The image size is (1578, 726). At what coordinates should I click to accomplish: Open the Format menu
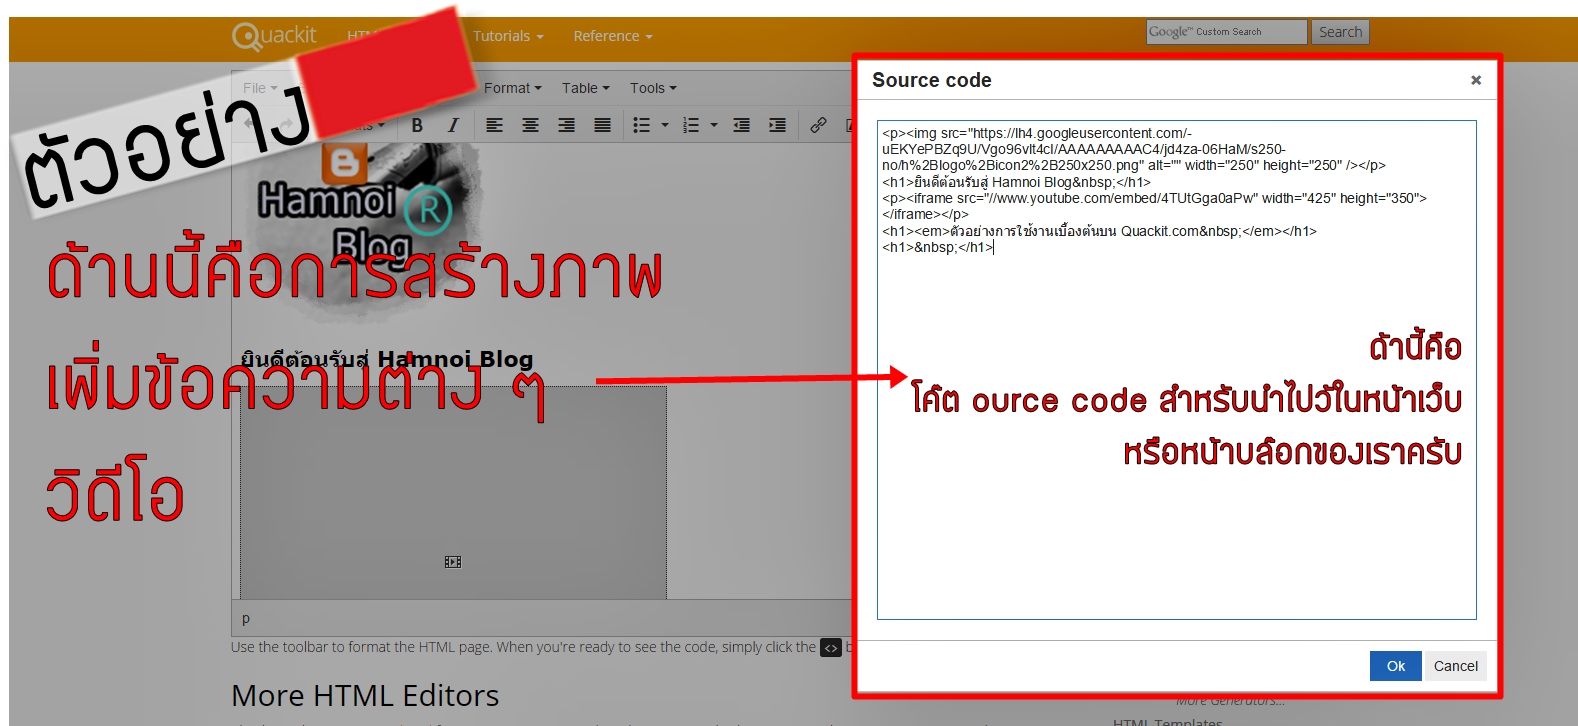click(x=512, y=88)
